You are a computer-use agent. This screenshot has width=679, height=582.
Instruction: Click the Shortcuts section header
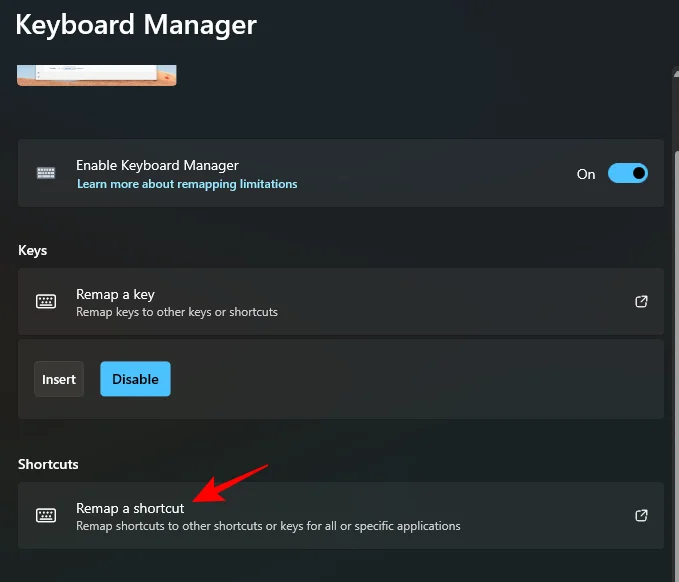48,464
